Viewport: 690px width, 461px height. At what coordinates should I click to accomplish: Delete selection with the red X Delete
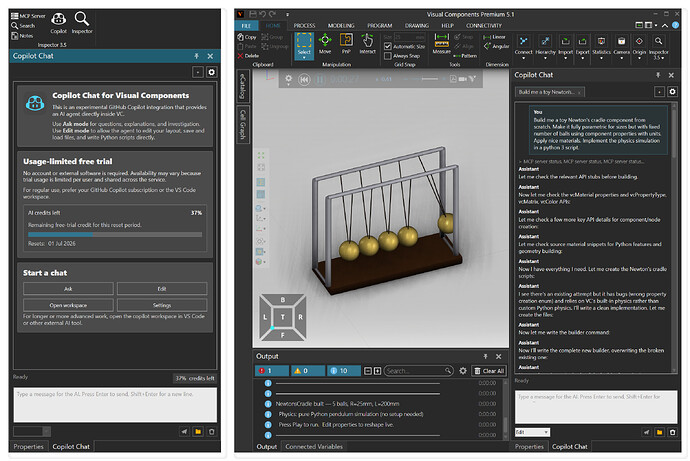click(x=248, y=56)
